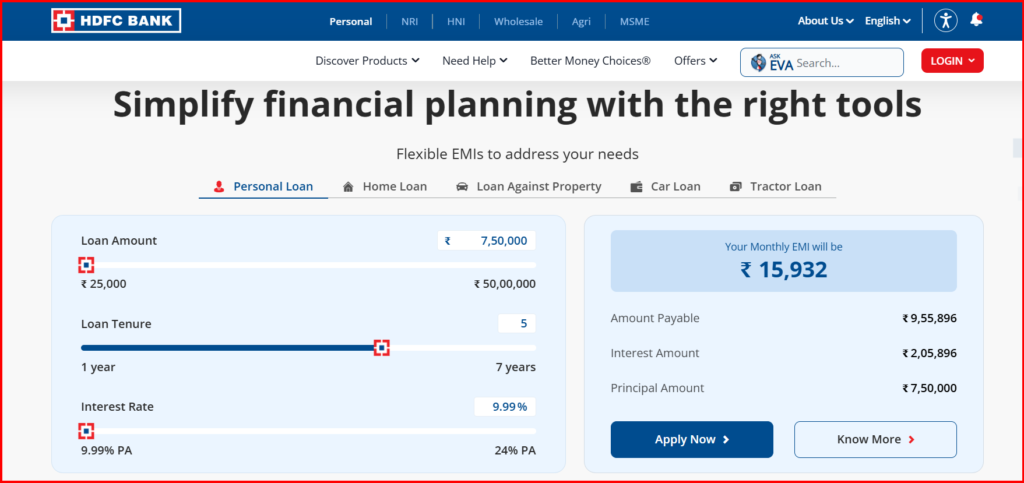
Task: Click the Know More button
Action: pyautogui.click(x=875, y=439)
